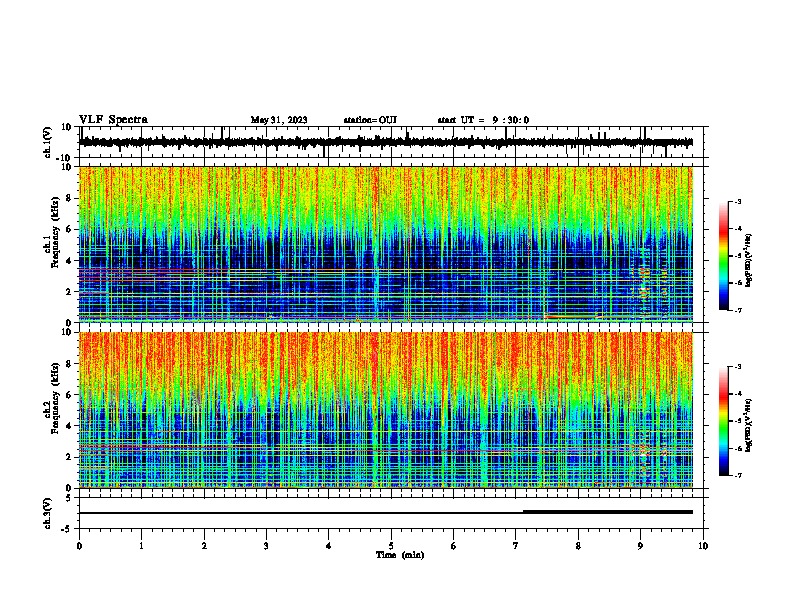Viewport: 792px width, 612px height.
Task: Click the ch.1 color bar 'log(PSD)' label
Action: (748, 260)
